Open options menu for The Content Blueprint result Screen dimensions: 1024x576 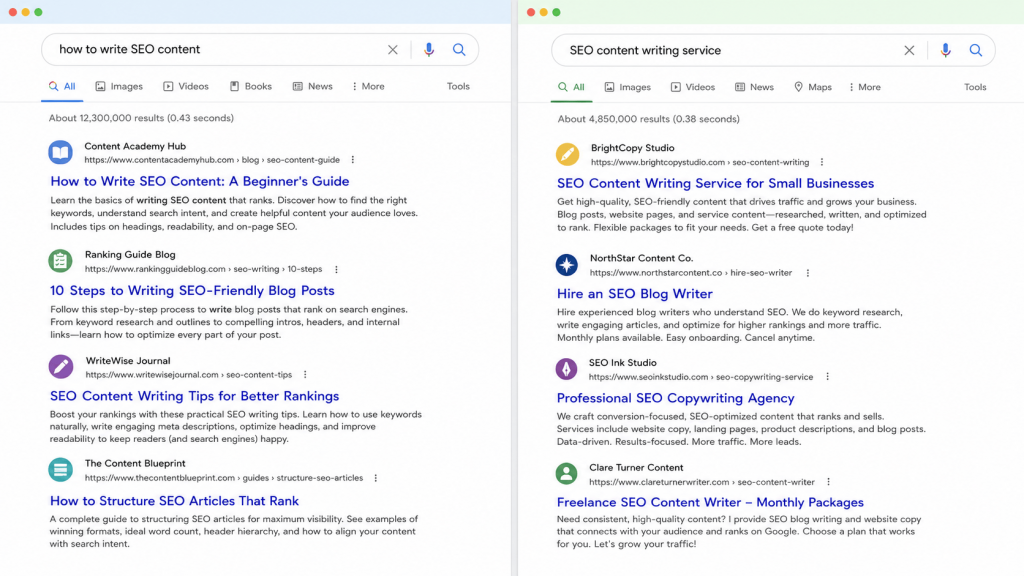tap(376, 478)
